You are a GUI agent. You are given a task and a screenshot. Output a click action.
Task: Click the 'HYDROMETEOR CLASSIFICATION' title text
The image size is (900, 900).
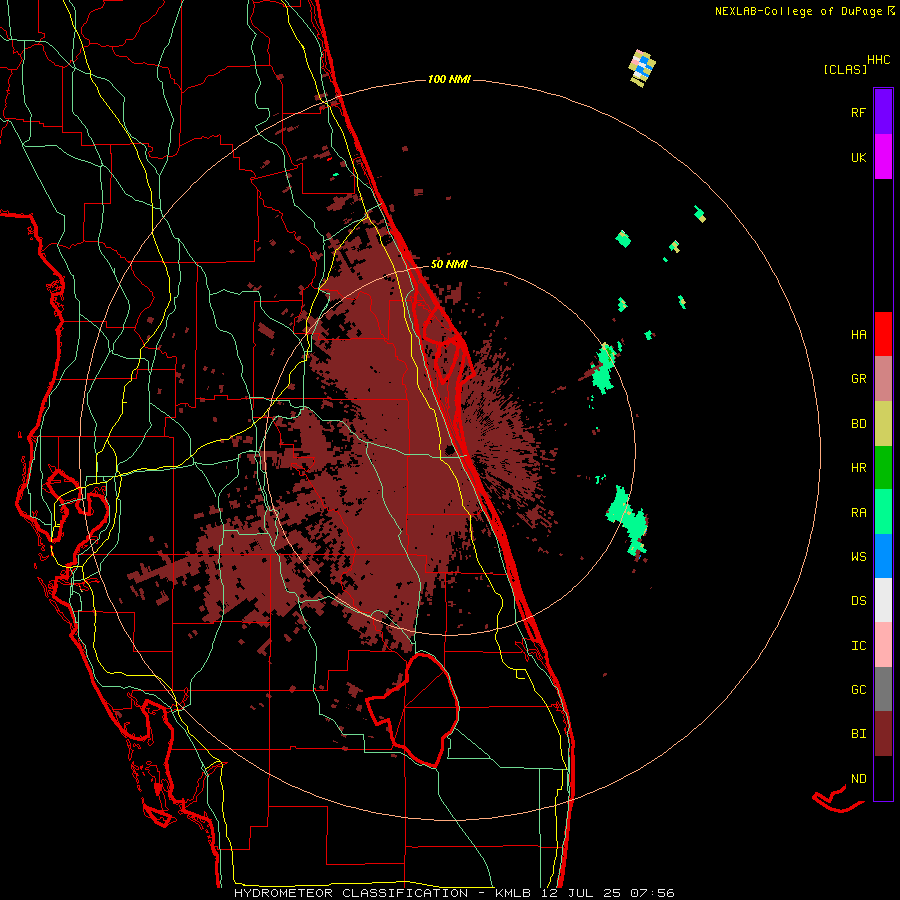[351, 893]
